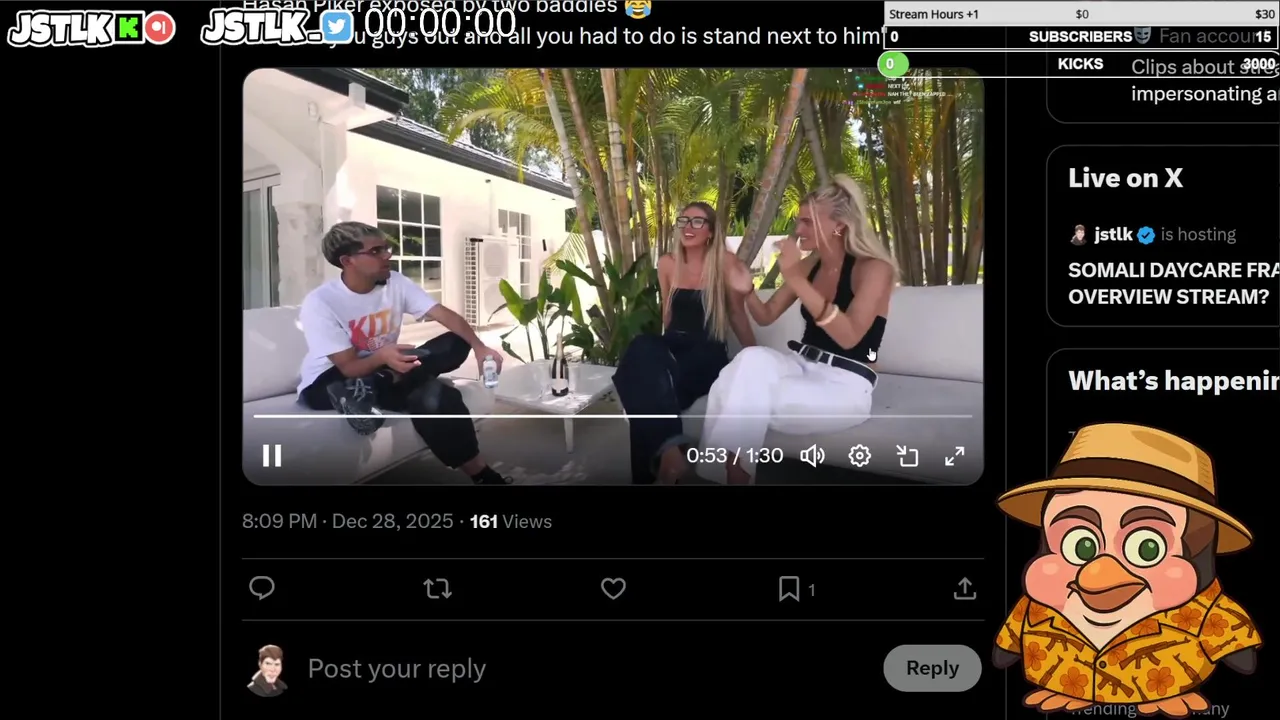1280x720 pixels.
Task: Repost this post with the retweet icon
Action: (x=438, y=589)
